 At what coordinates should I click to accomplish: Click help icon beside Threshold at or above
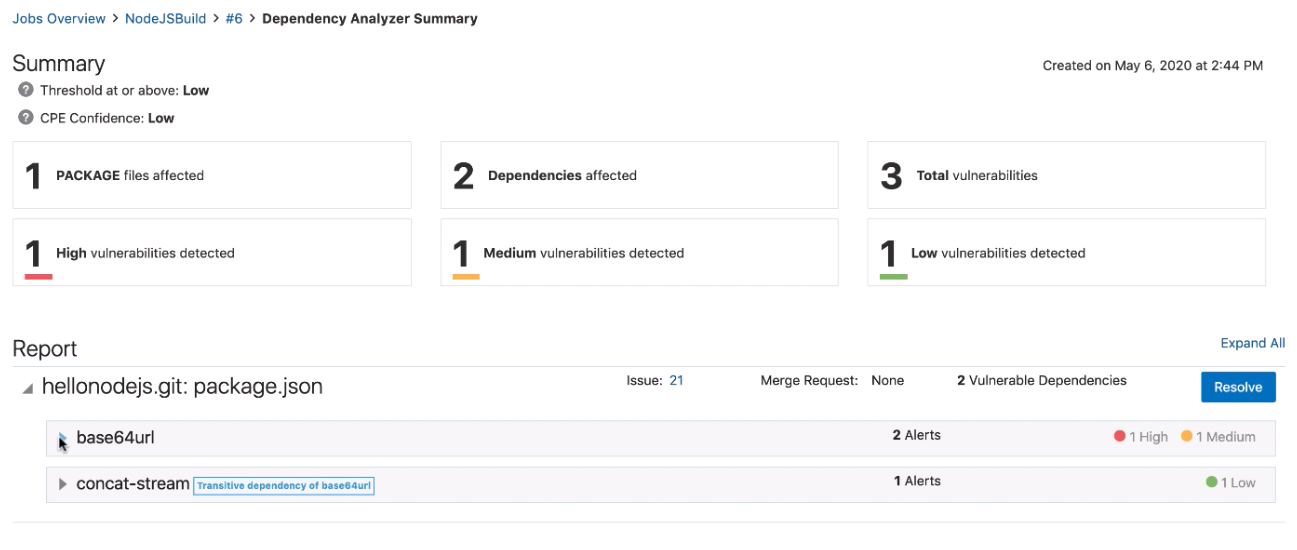coord(26,90)
